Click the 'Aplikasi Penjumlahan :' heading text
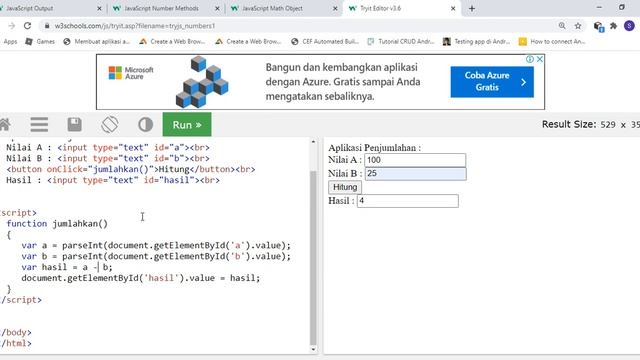The width and height of the screenshot is (640, 360). coord(374,148)
